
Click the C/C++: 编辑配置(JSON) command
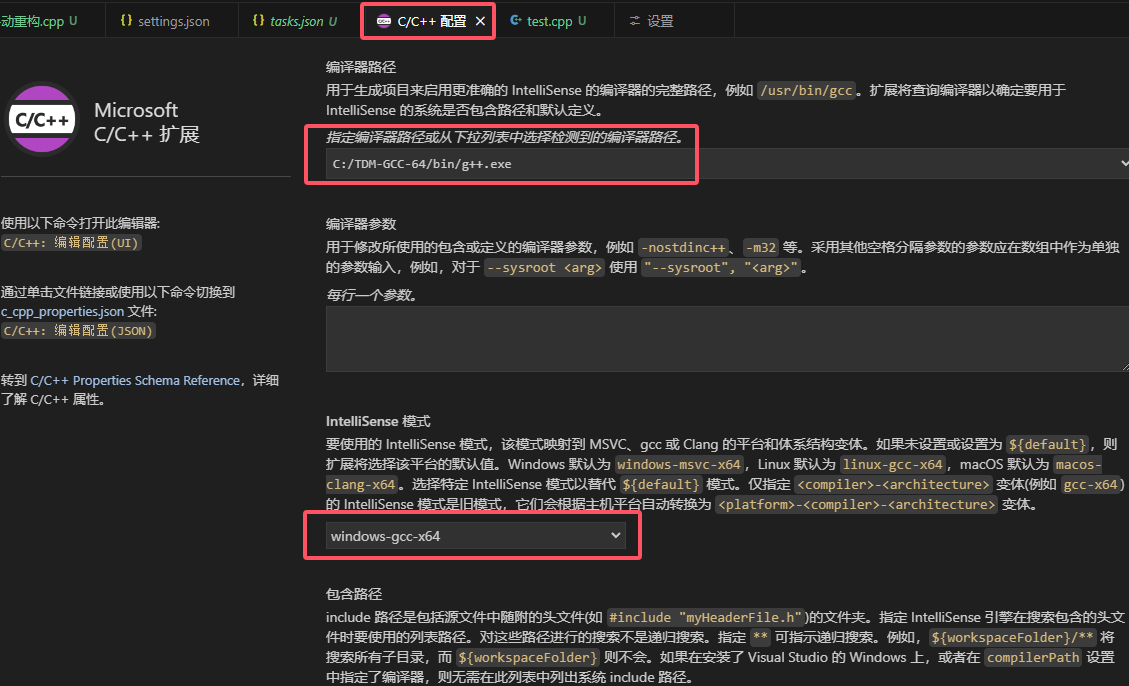click(x=78, y=331)
